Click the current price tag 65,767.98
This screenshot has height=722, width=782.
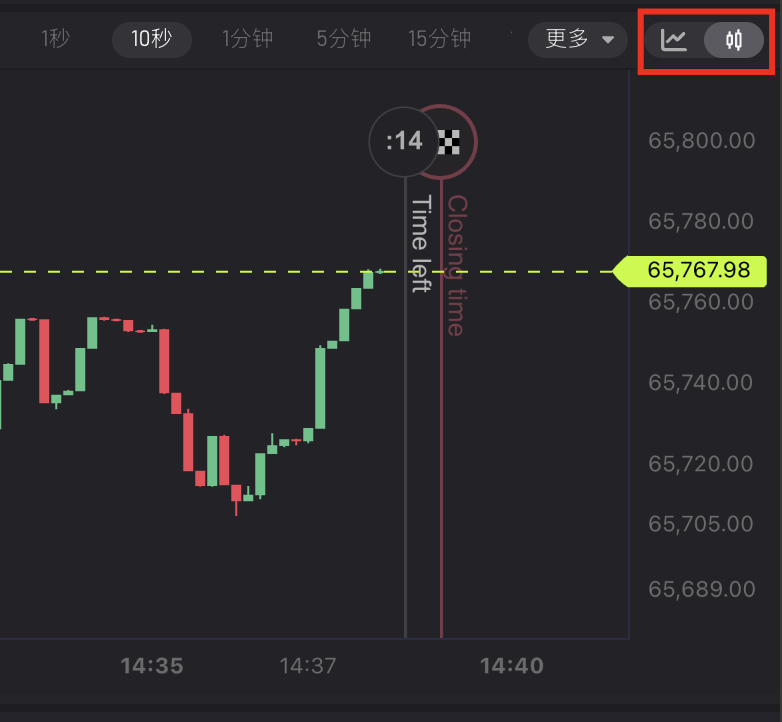[x=696, y=270]
